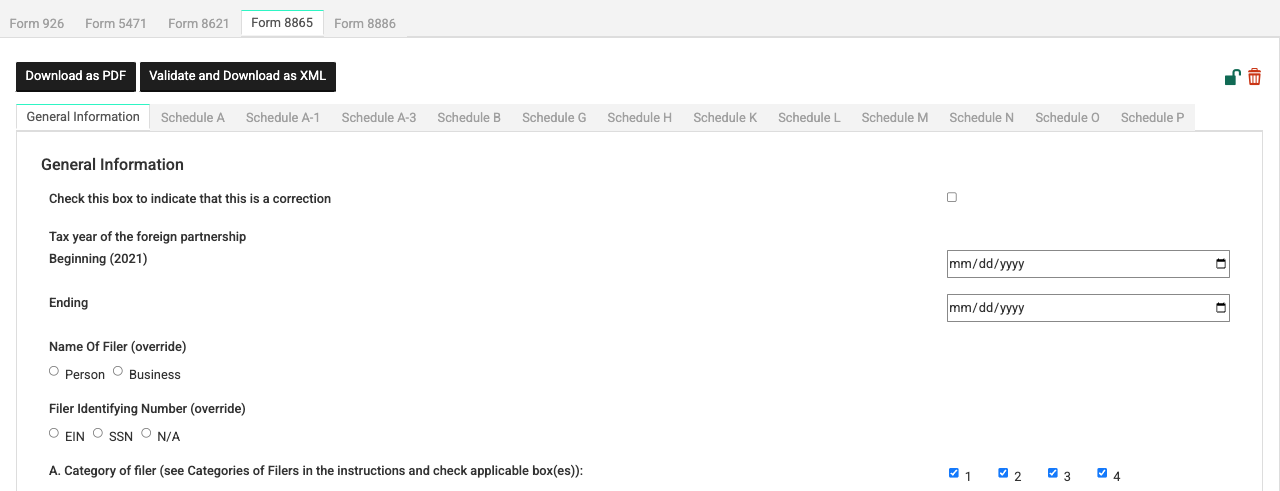Click the green unlock padlock icon
Image resolution: width=1280 pixels, height=491 pixels.
click(x=1233, y=77)
